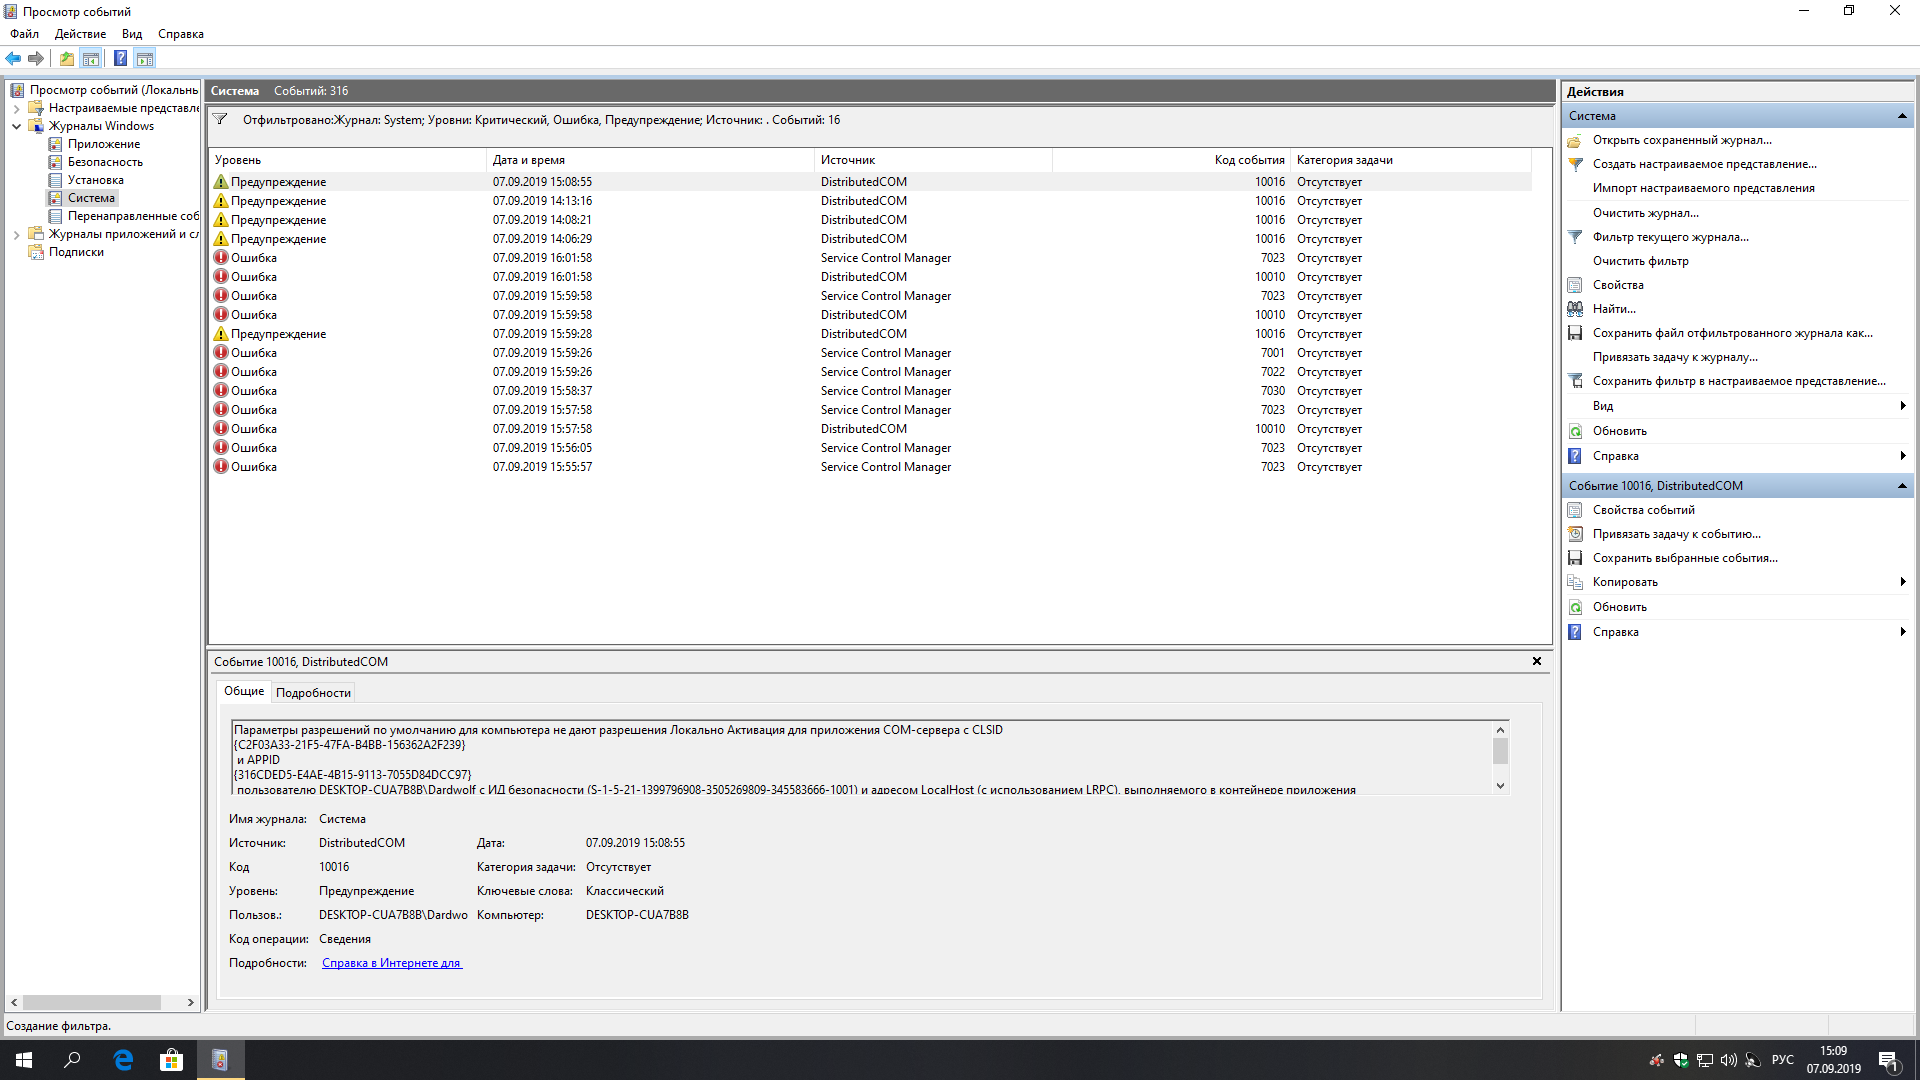The height and width of the screenshot is (1080, 1920).
Task: Click Очистить журнал action
Action: (x=1646, y=213)
